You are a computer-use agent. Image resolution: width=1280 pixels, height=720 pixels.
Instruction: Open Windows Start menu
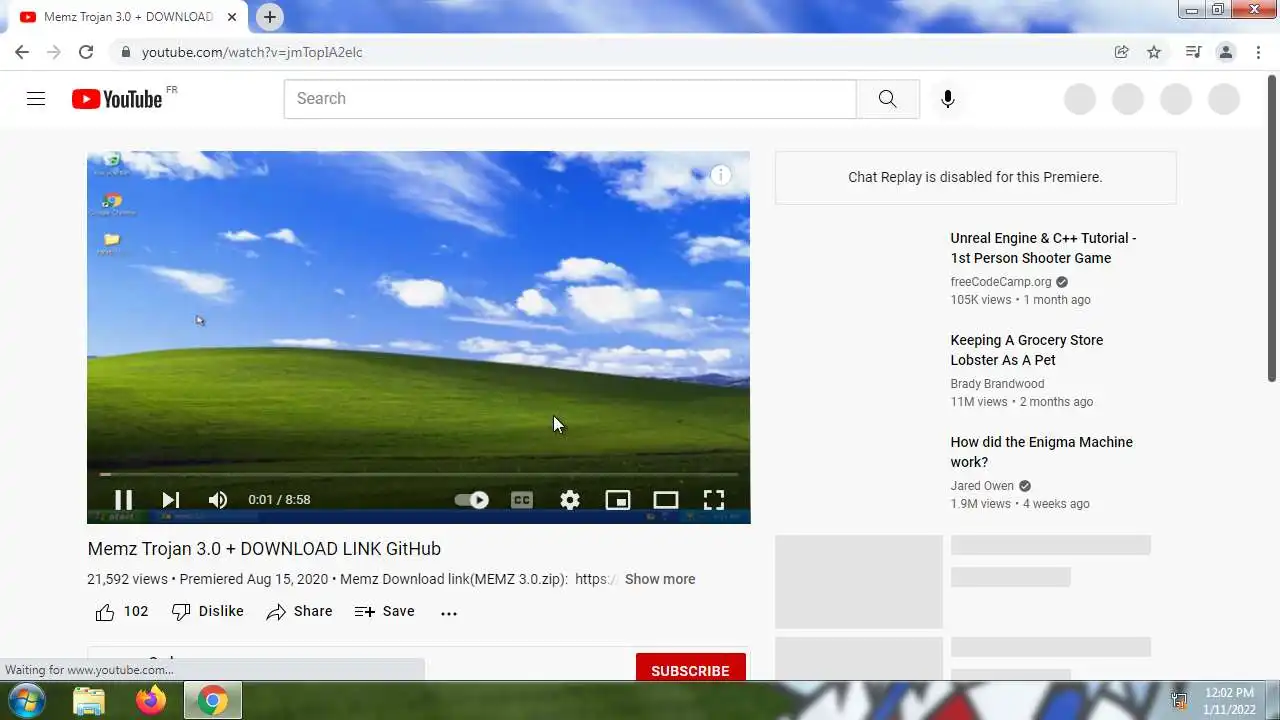pyautogui.click(x=27, y=700)
